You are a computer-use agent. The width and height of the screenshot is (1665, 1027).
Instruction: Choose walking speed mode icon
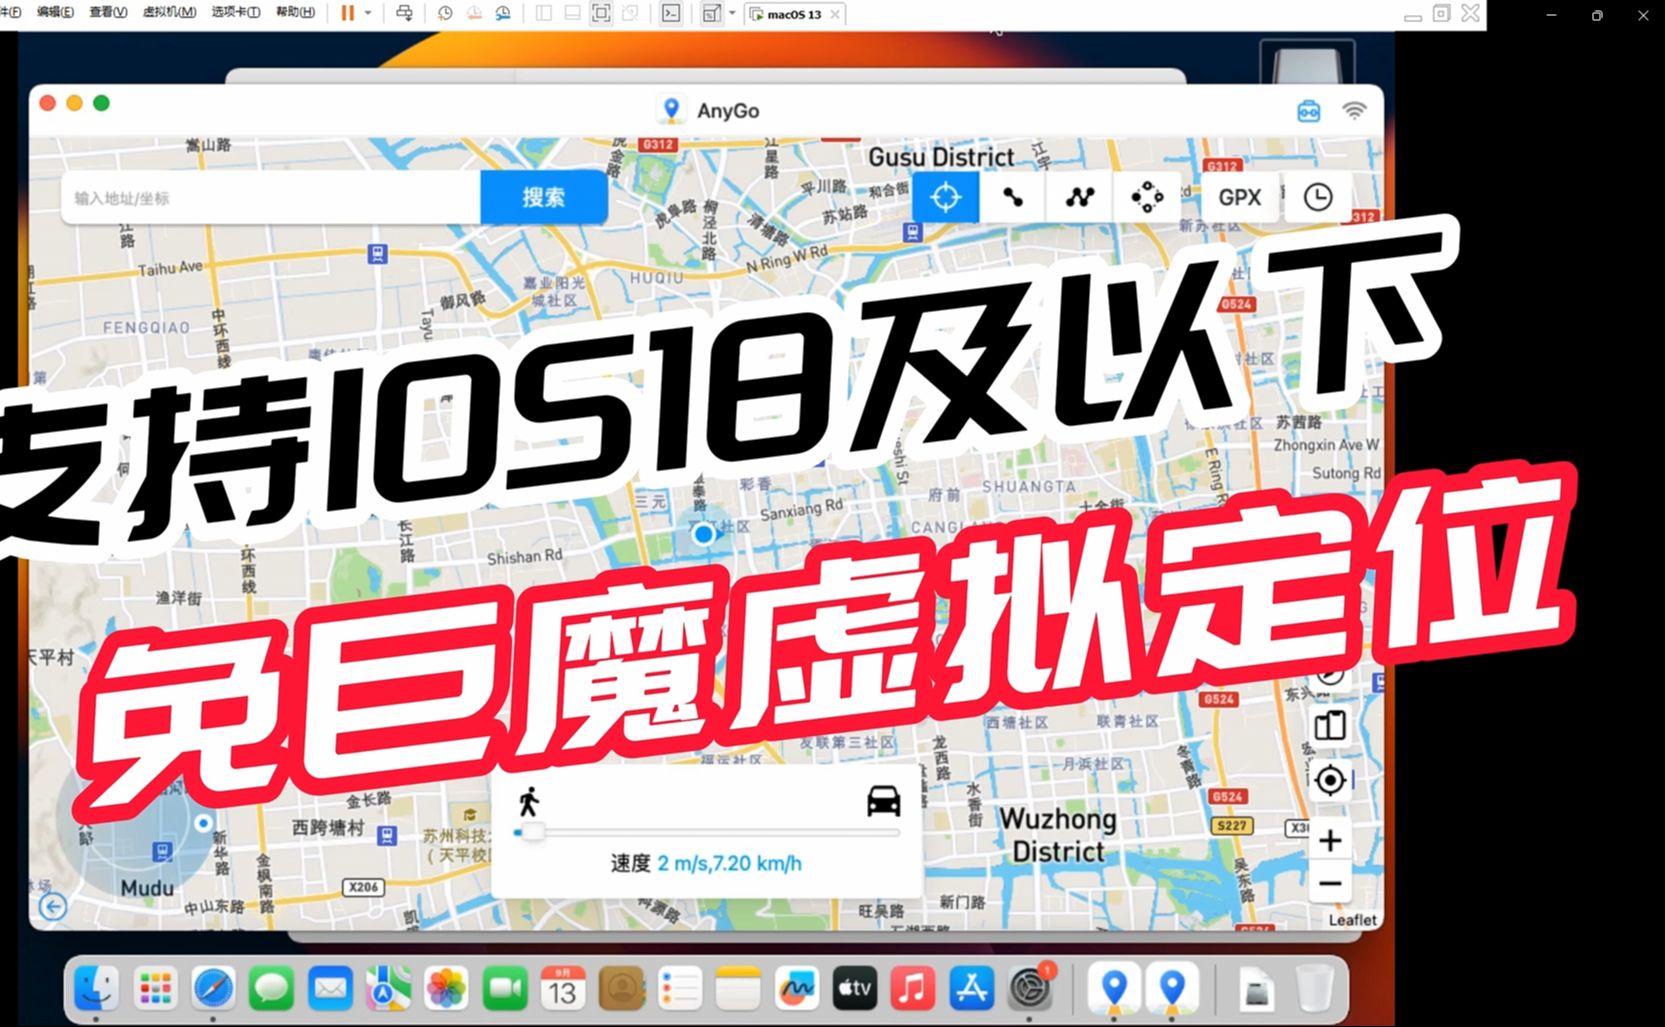tap(529, 801)
